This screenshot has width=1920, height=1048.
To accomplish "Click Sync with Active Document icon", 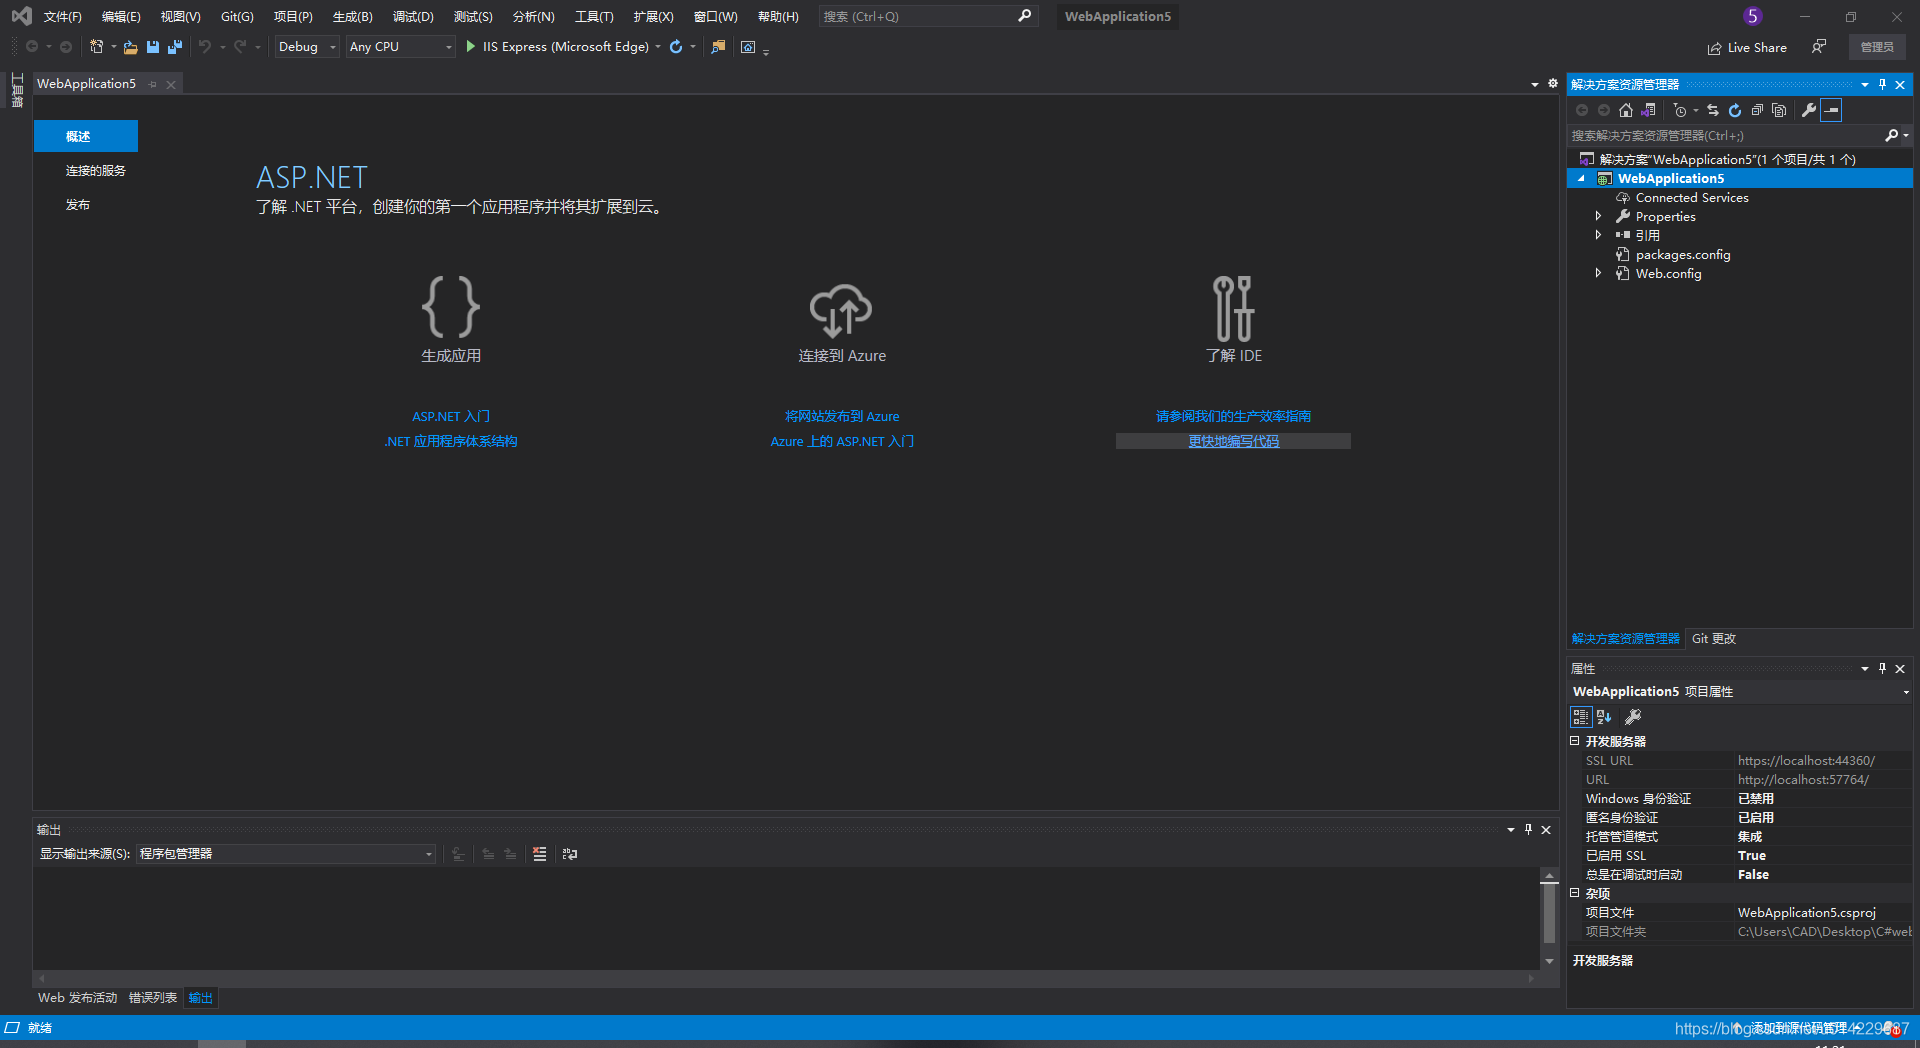I will click(x=1713, y=110).
